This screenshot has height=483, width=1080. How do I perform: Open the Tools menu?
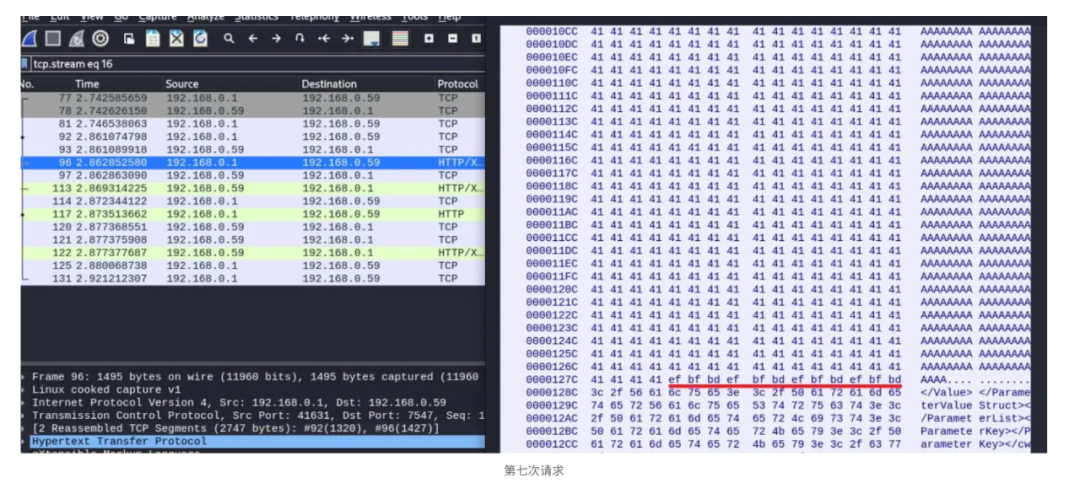click(415, 17)
